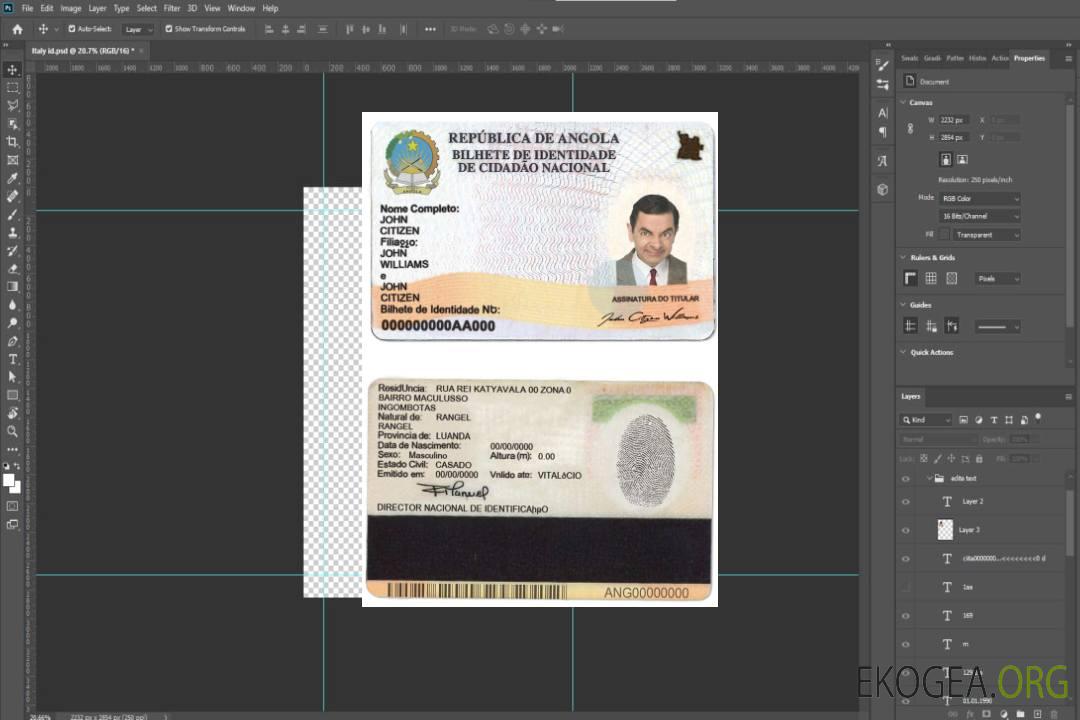1080x720 pixels.
Task: Open the Auto-Select Layer dropdown
Action: (x=138, y=30)
